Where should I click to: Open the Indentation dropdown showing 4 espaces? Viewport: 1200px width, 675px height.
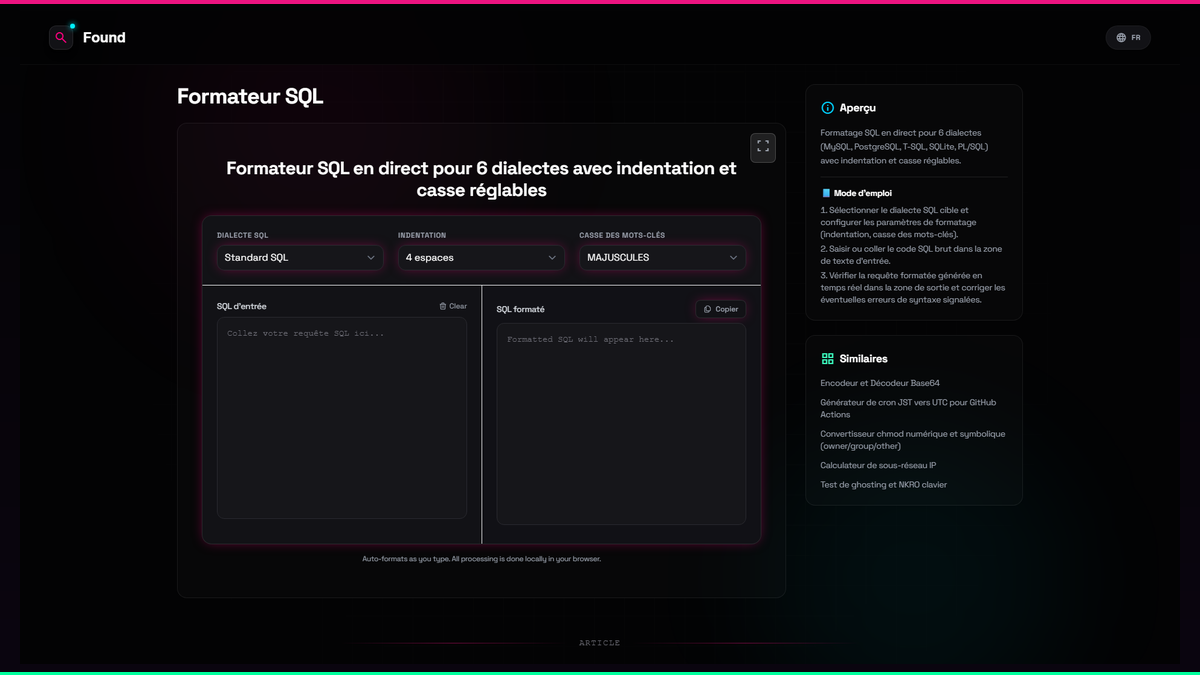click(481, 257)
